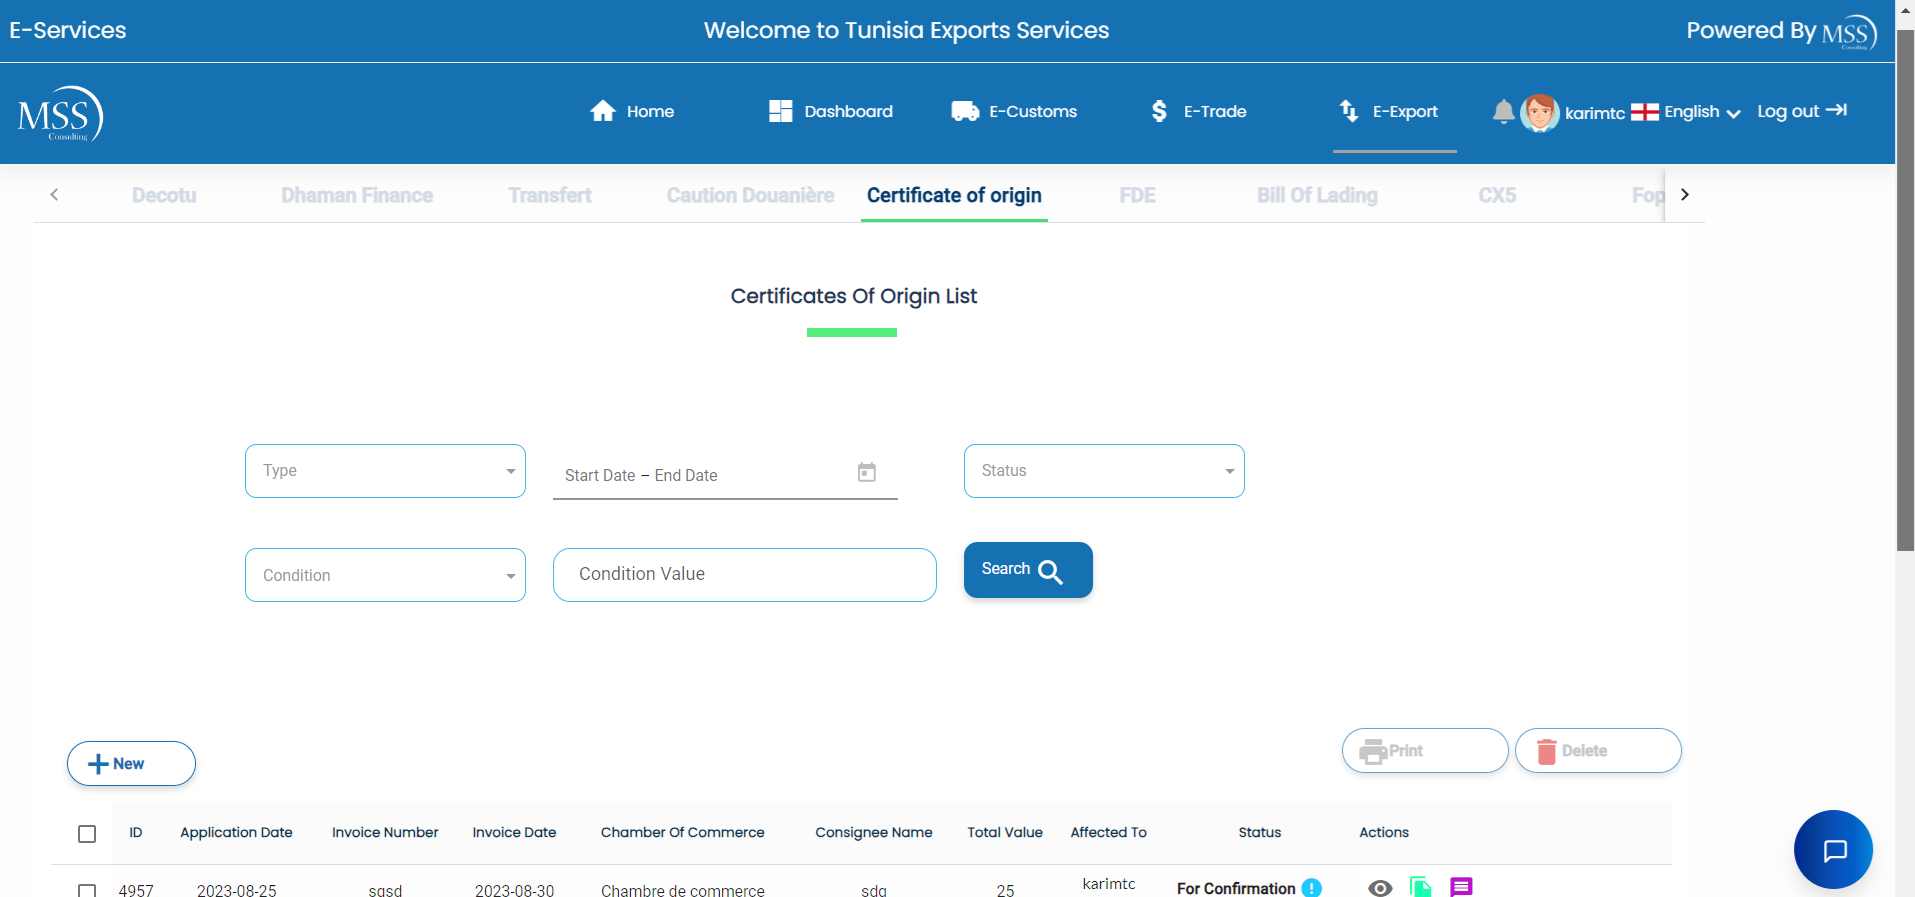Click the green copy icon in row 4957
Image resolution: width=1915 pixels, height=897 pixels.
coord(1420,887)
